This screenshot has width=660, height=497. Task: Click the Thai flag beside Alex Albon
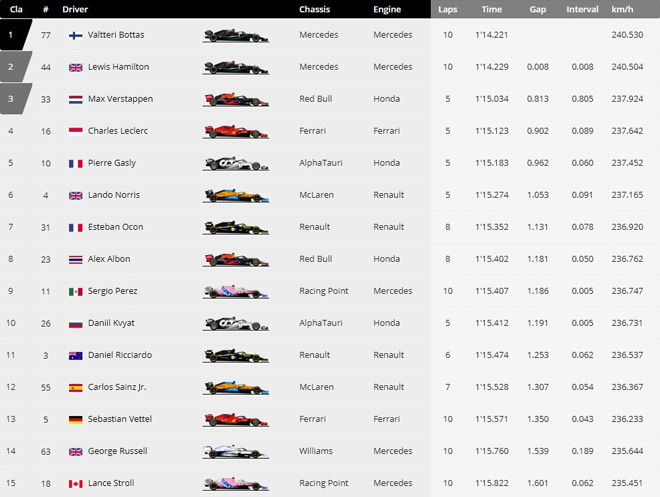75,259
